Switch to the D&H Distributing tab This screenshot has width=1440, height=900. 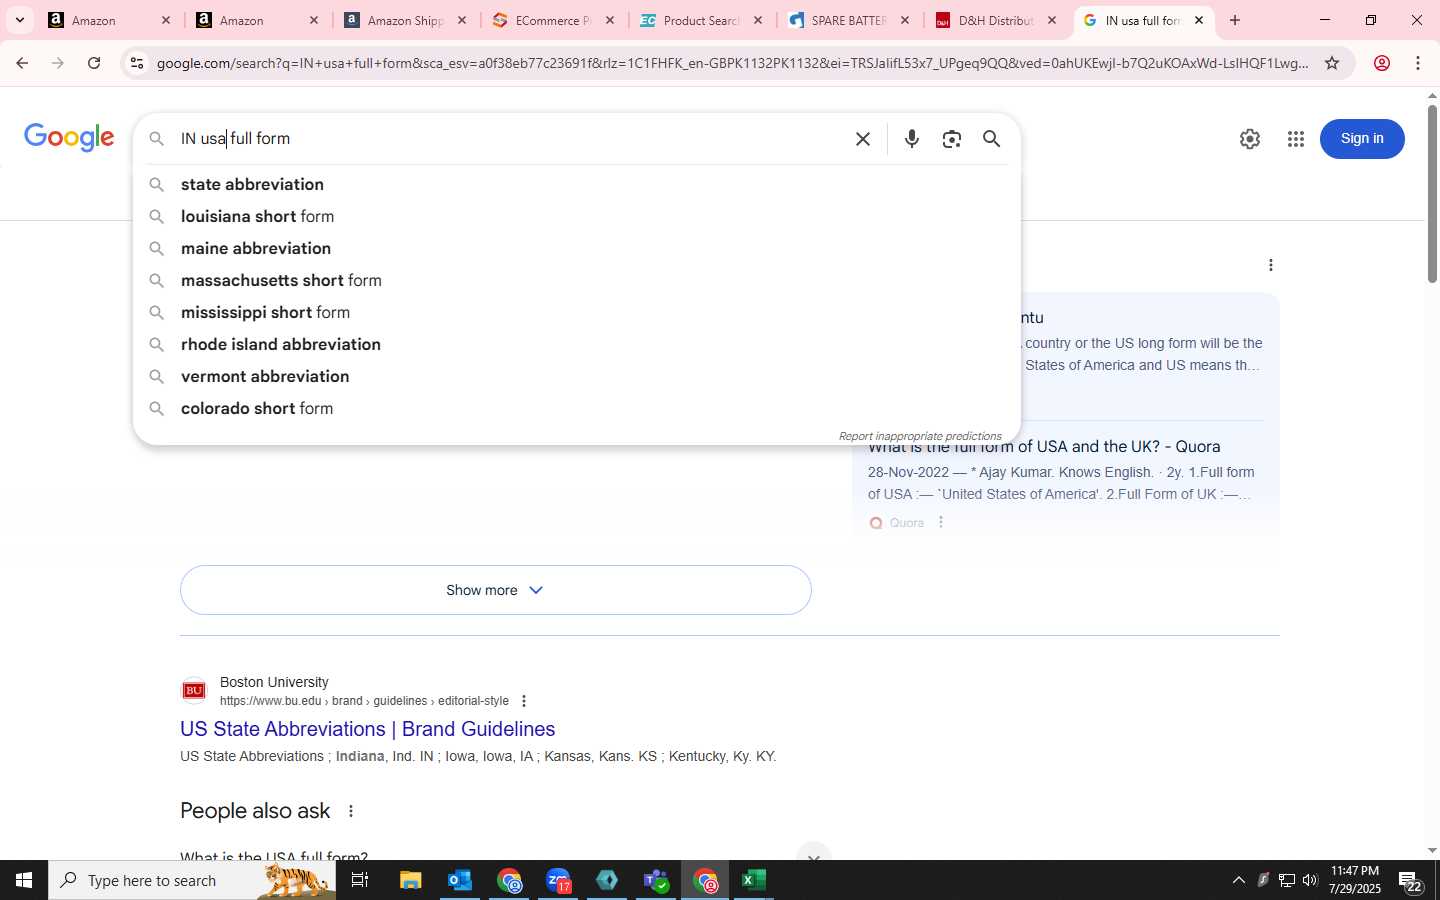pos(998,20)
